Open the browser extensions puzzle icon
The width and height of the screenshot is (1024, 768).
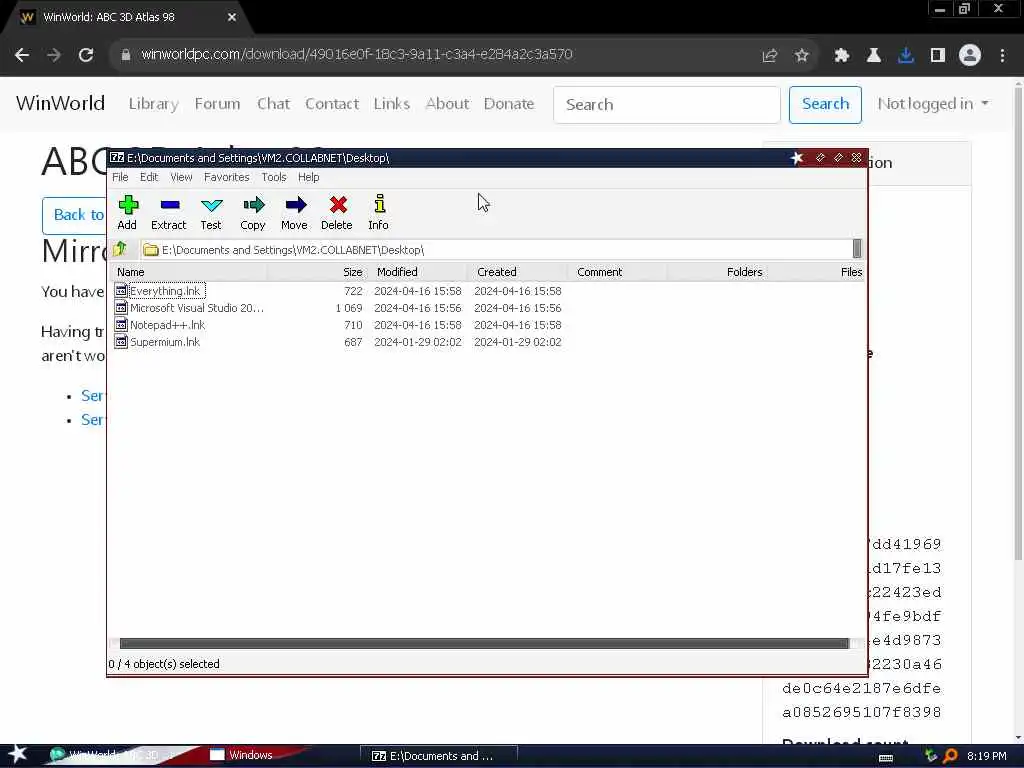[841, 56]
